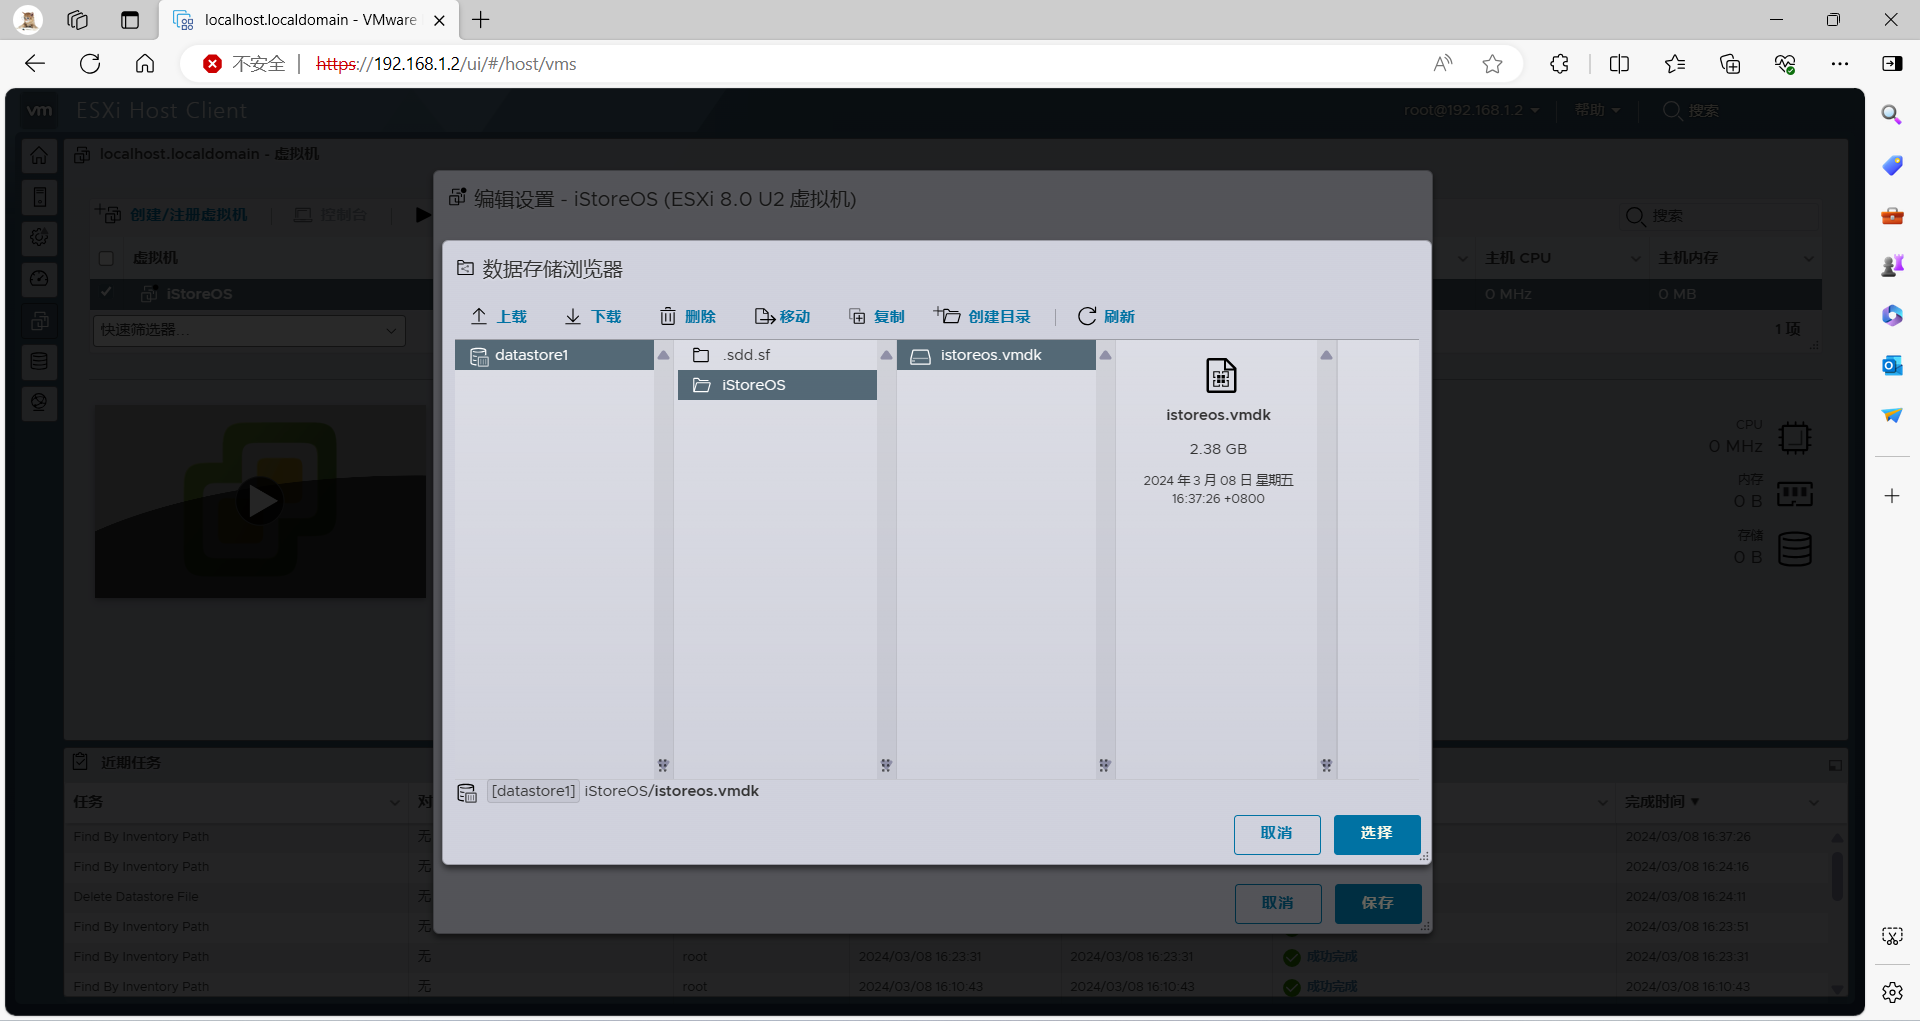Click Download in datastore browser toolbar

point(593,316)
